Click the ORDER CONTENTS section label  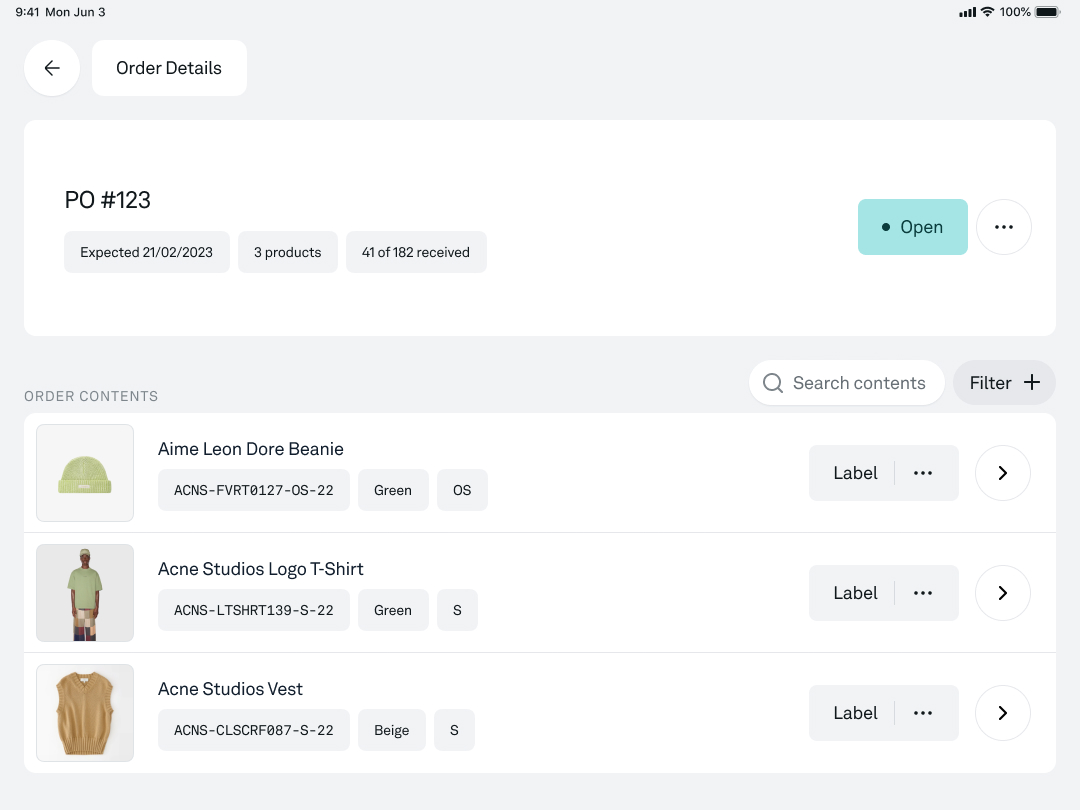point(91,396)
